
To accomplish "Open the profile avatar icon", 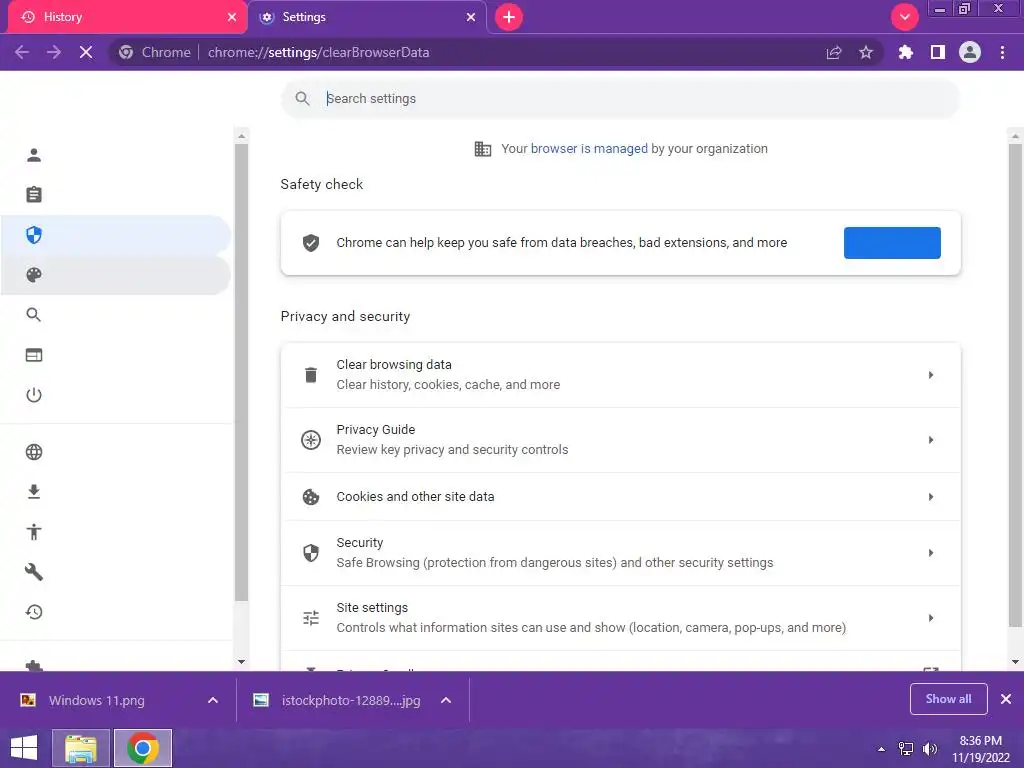I will click(970, 52).
